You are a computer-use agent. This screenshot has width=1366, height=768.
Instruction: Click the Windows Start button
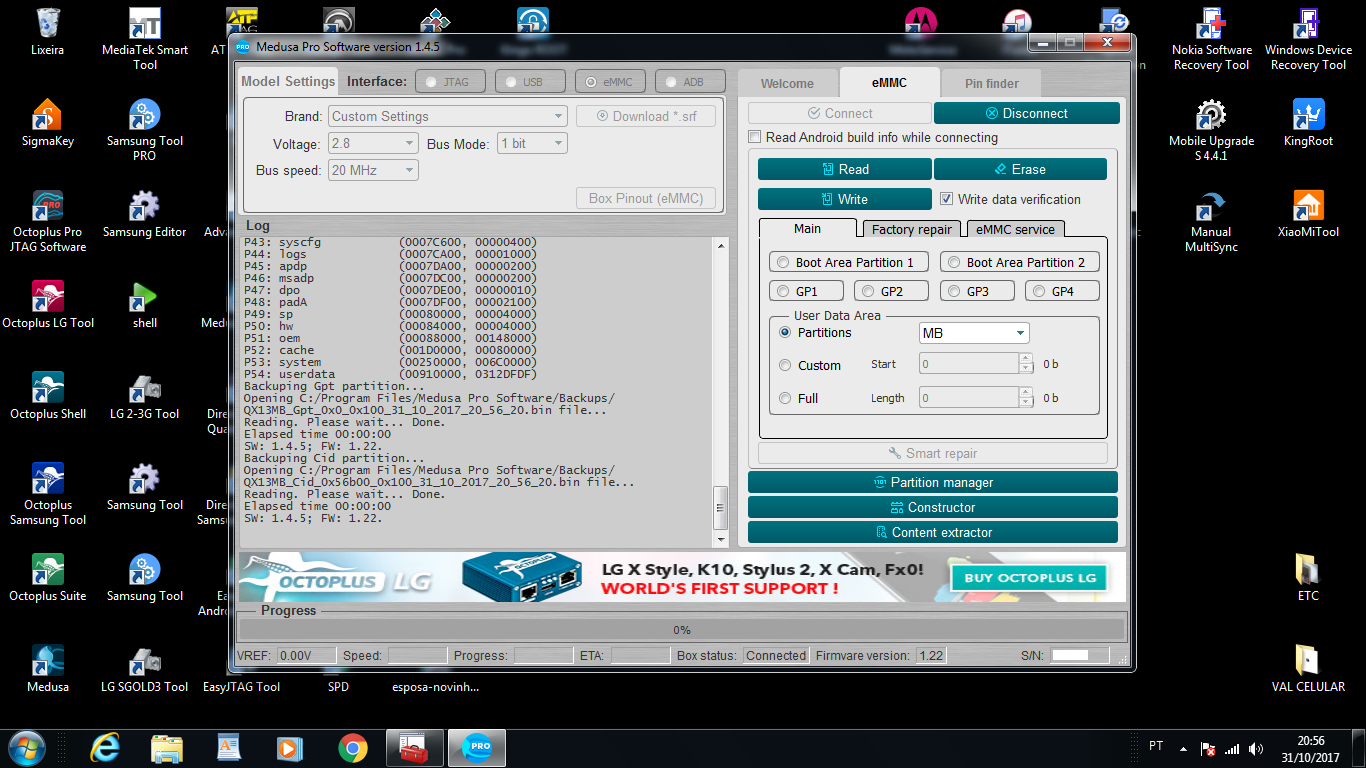[x=26, y=747]
